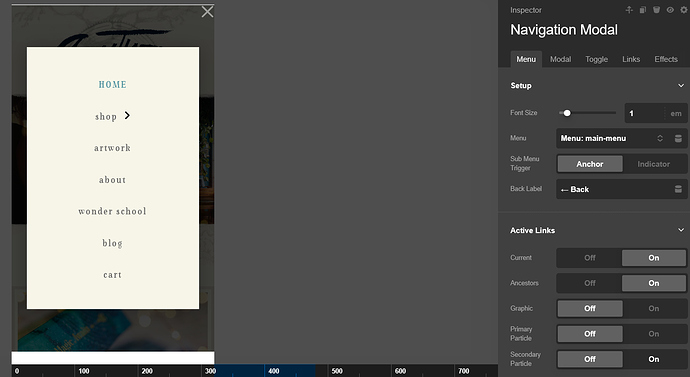Click the move/navigate element icon in Inspector header

pos(629,10)
